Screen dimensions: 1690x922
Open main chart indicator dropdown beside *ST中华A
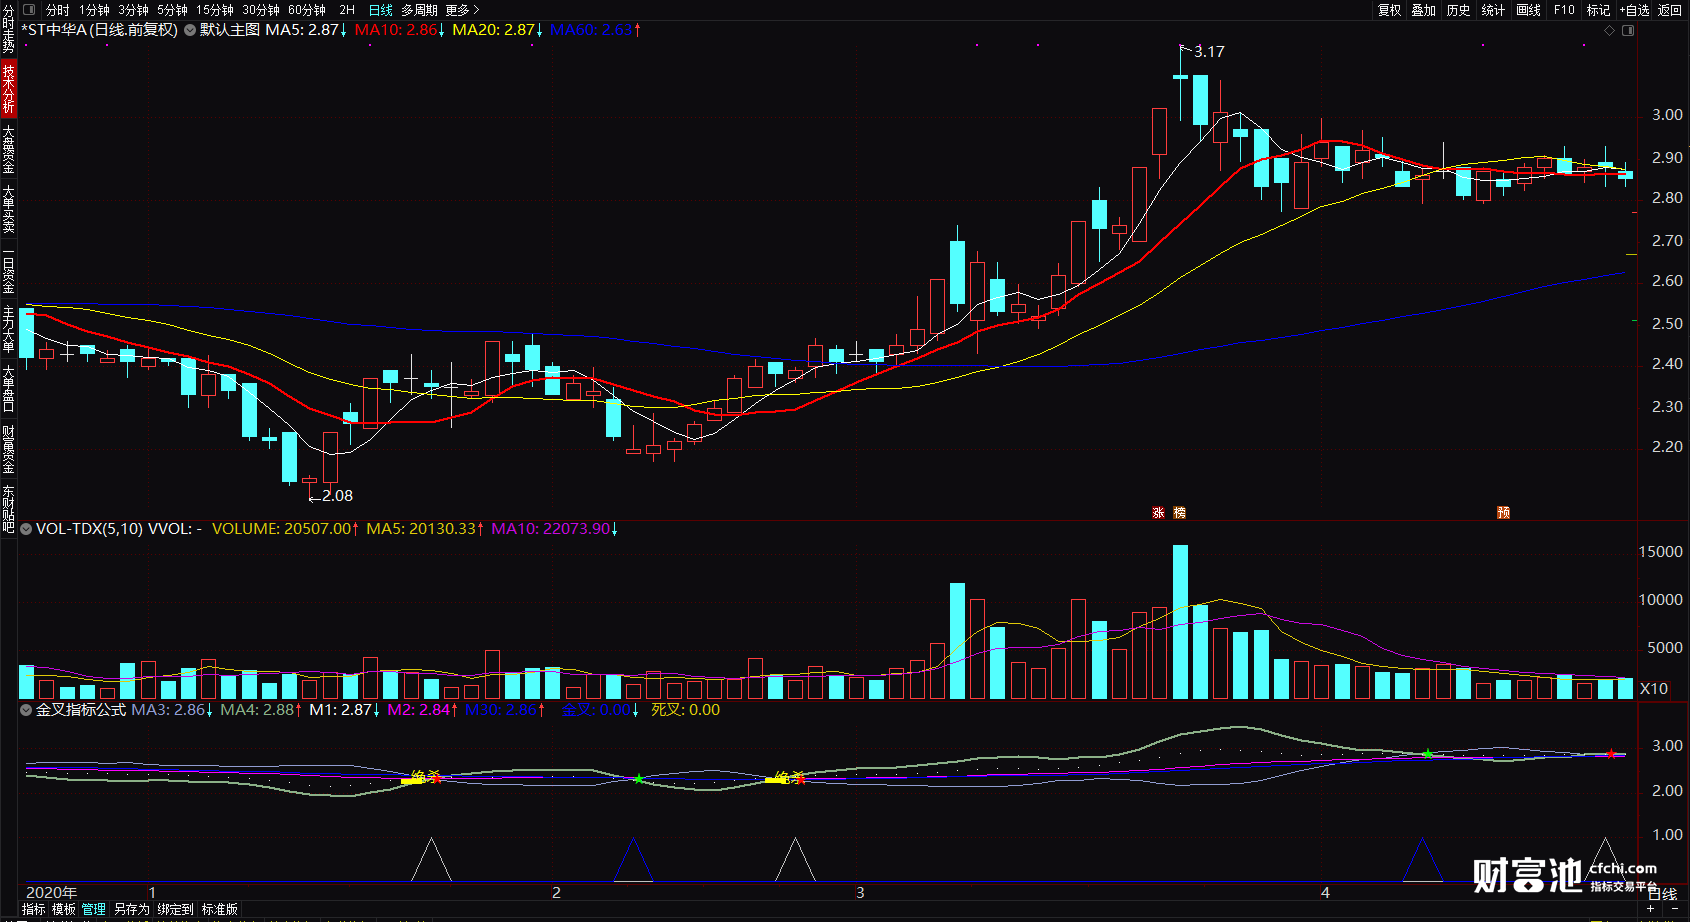(190, 30)
